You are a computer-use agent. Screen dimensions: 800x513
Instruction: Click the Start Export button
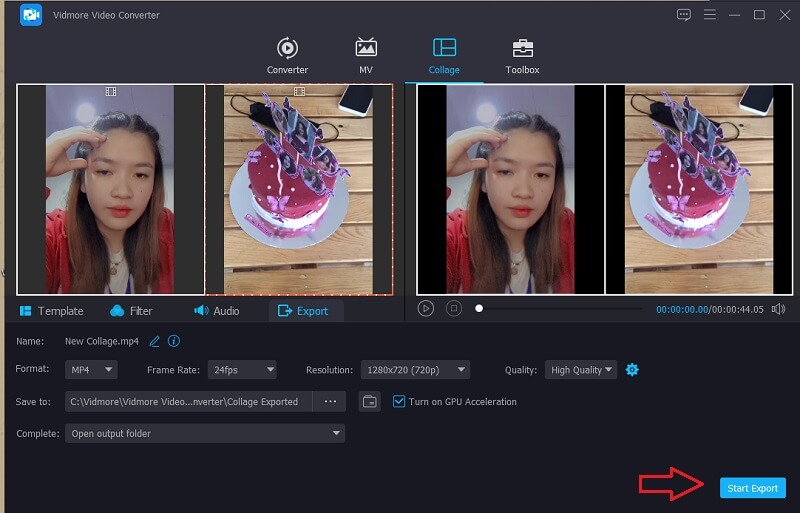[x=752, y=488]
